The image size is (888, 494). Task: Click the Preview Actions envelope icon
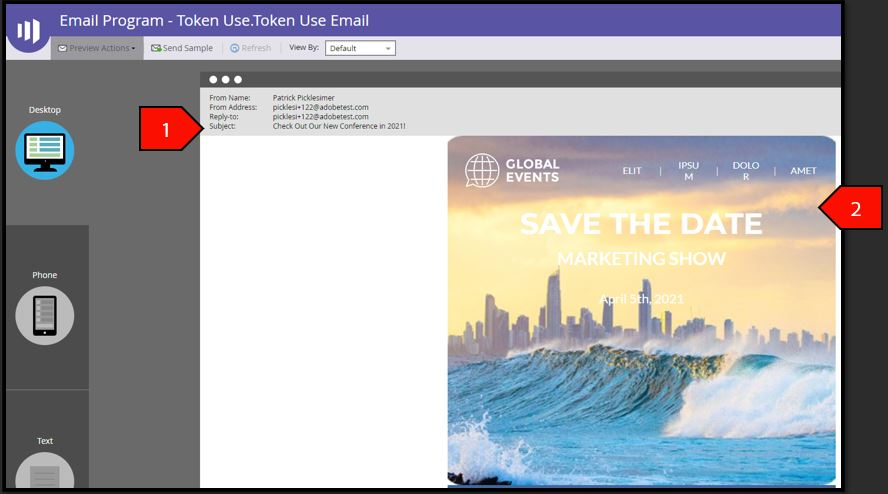pyautogui.click(x=63, y=48)
